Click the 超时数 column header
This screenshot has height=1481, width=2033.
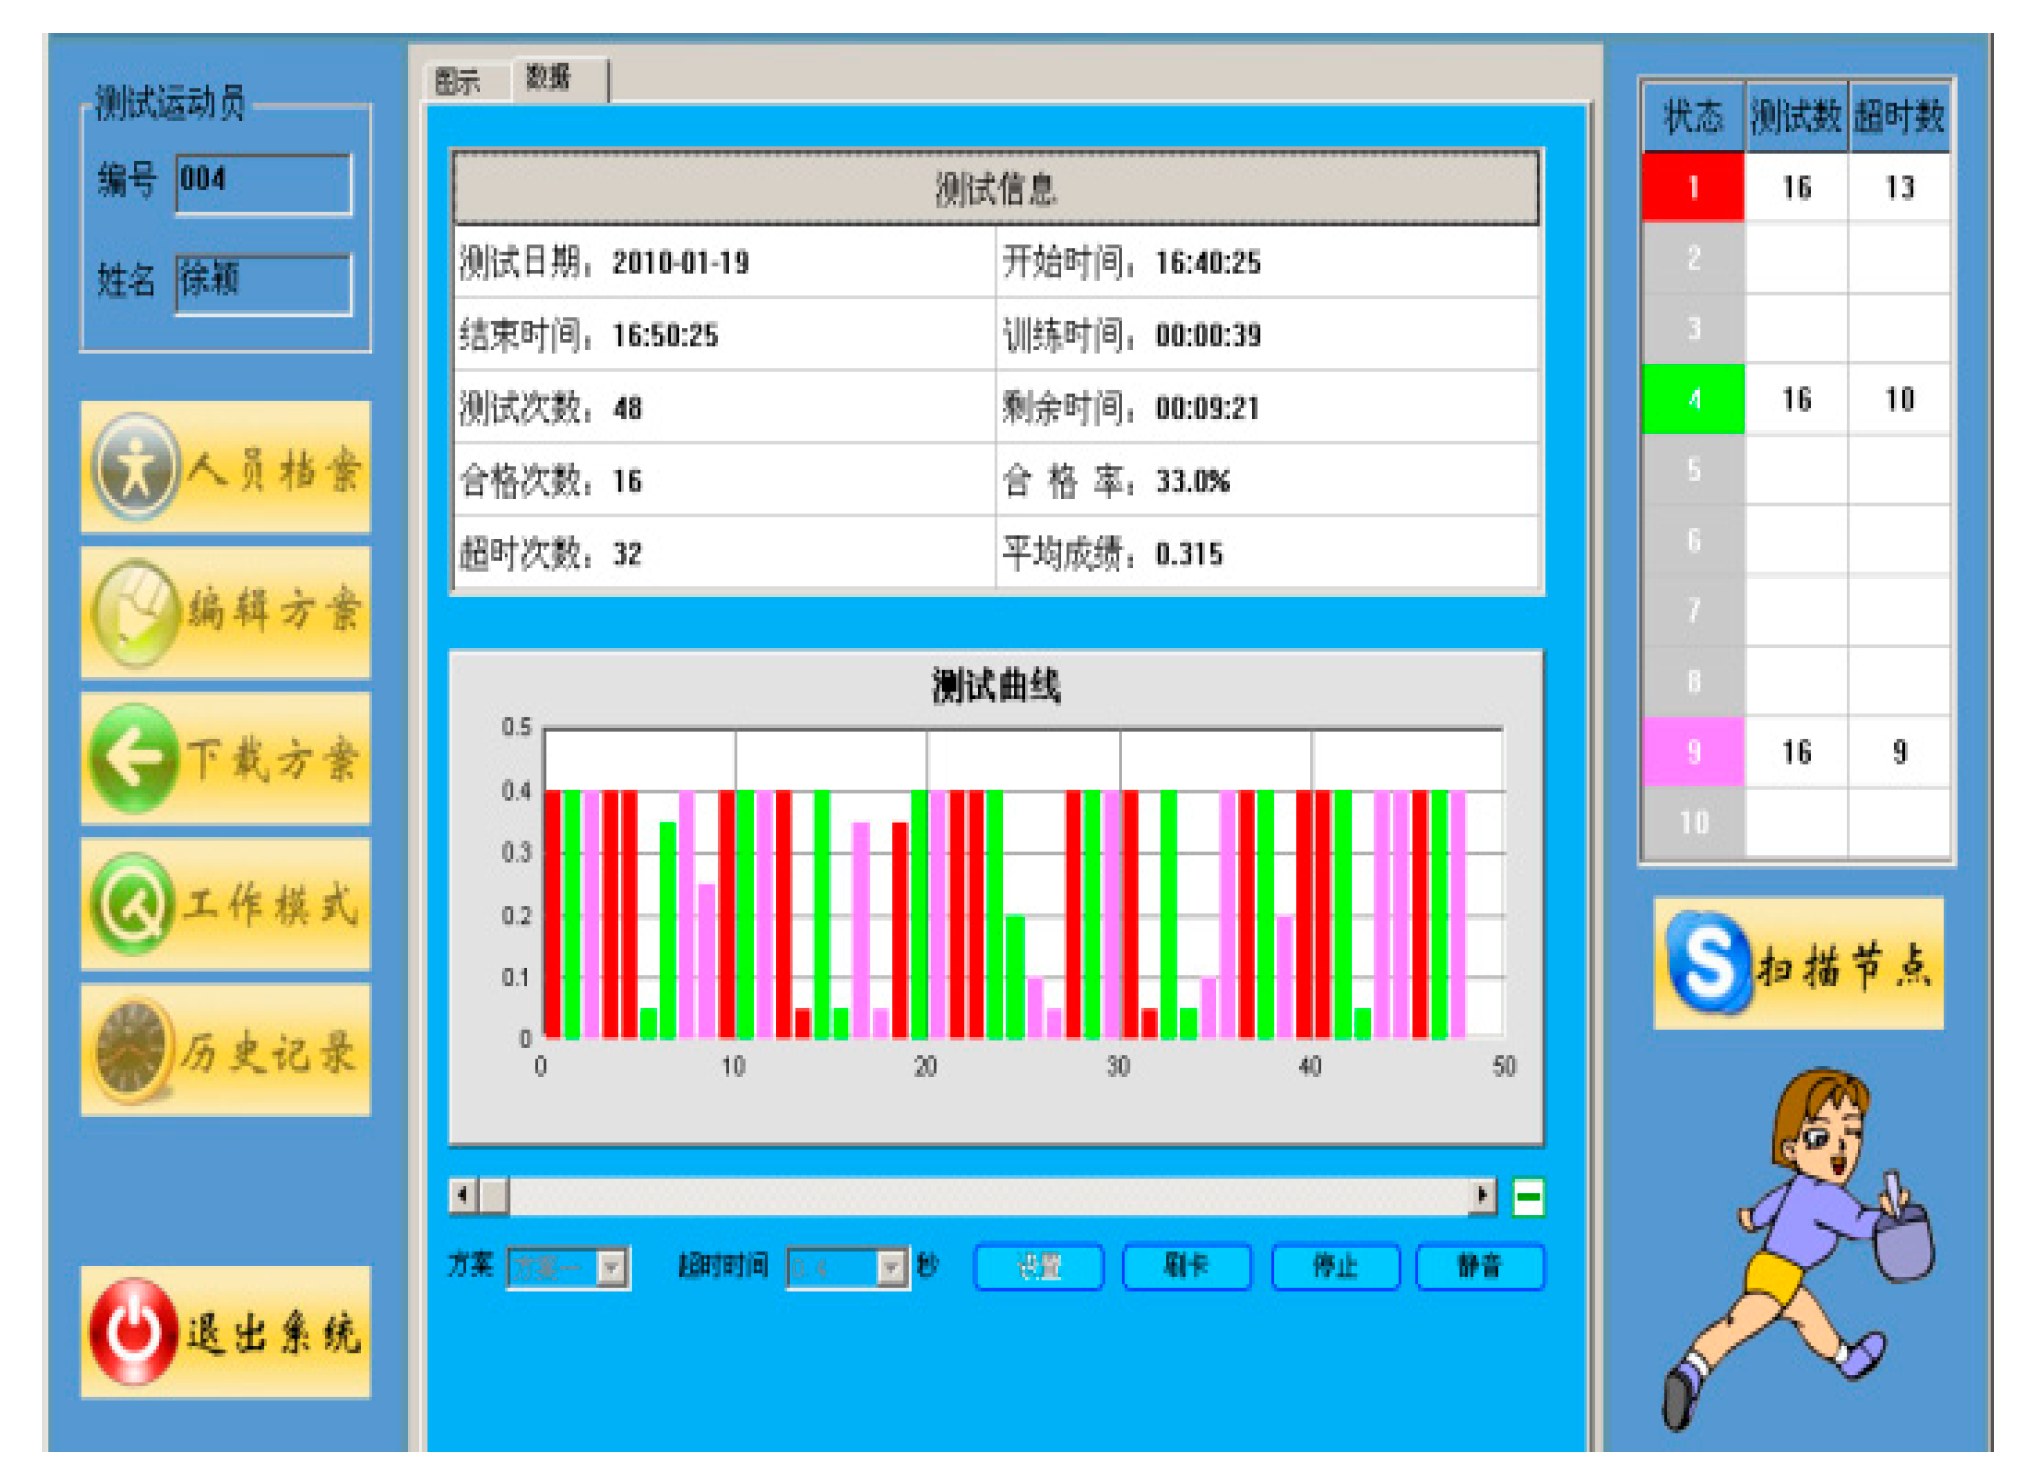(1899, 116)
